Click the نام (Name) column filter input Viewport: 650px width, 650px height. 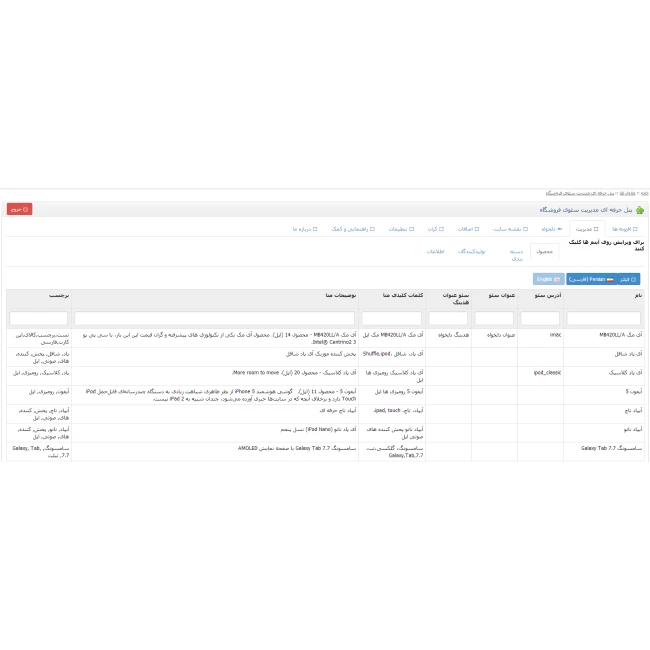coord(604,318)
